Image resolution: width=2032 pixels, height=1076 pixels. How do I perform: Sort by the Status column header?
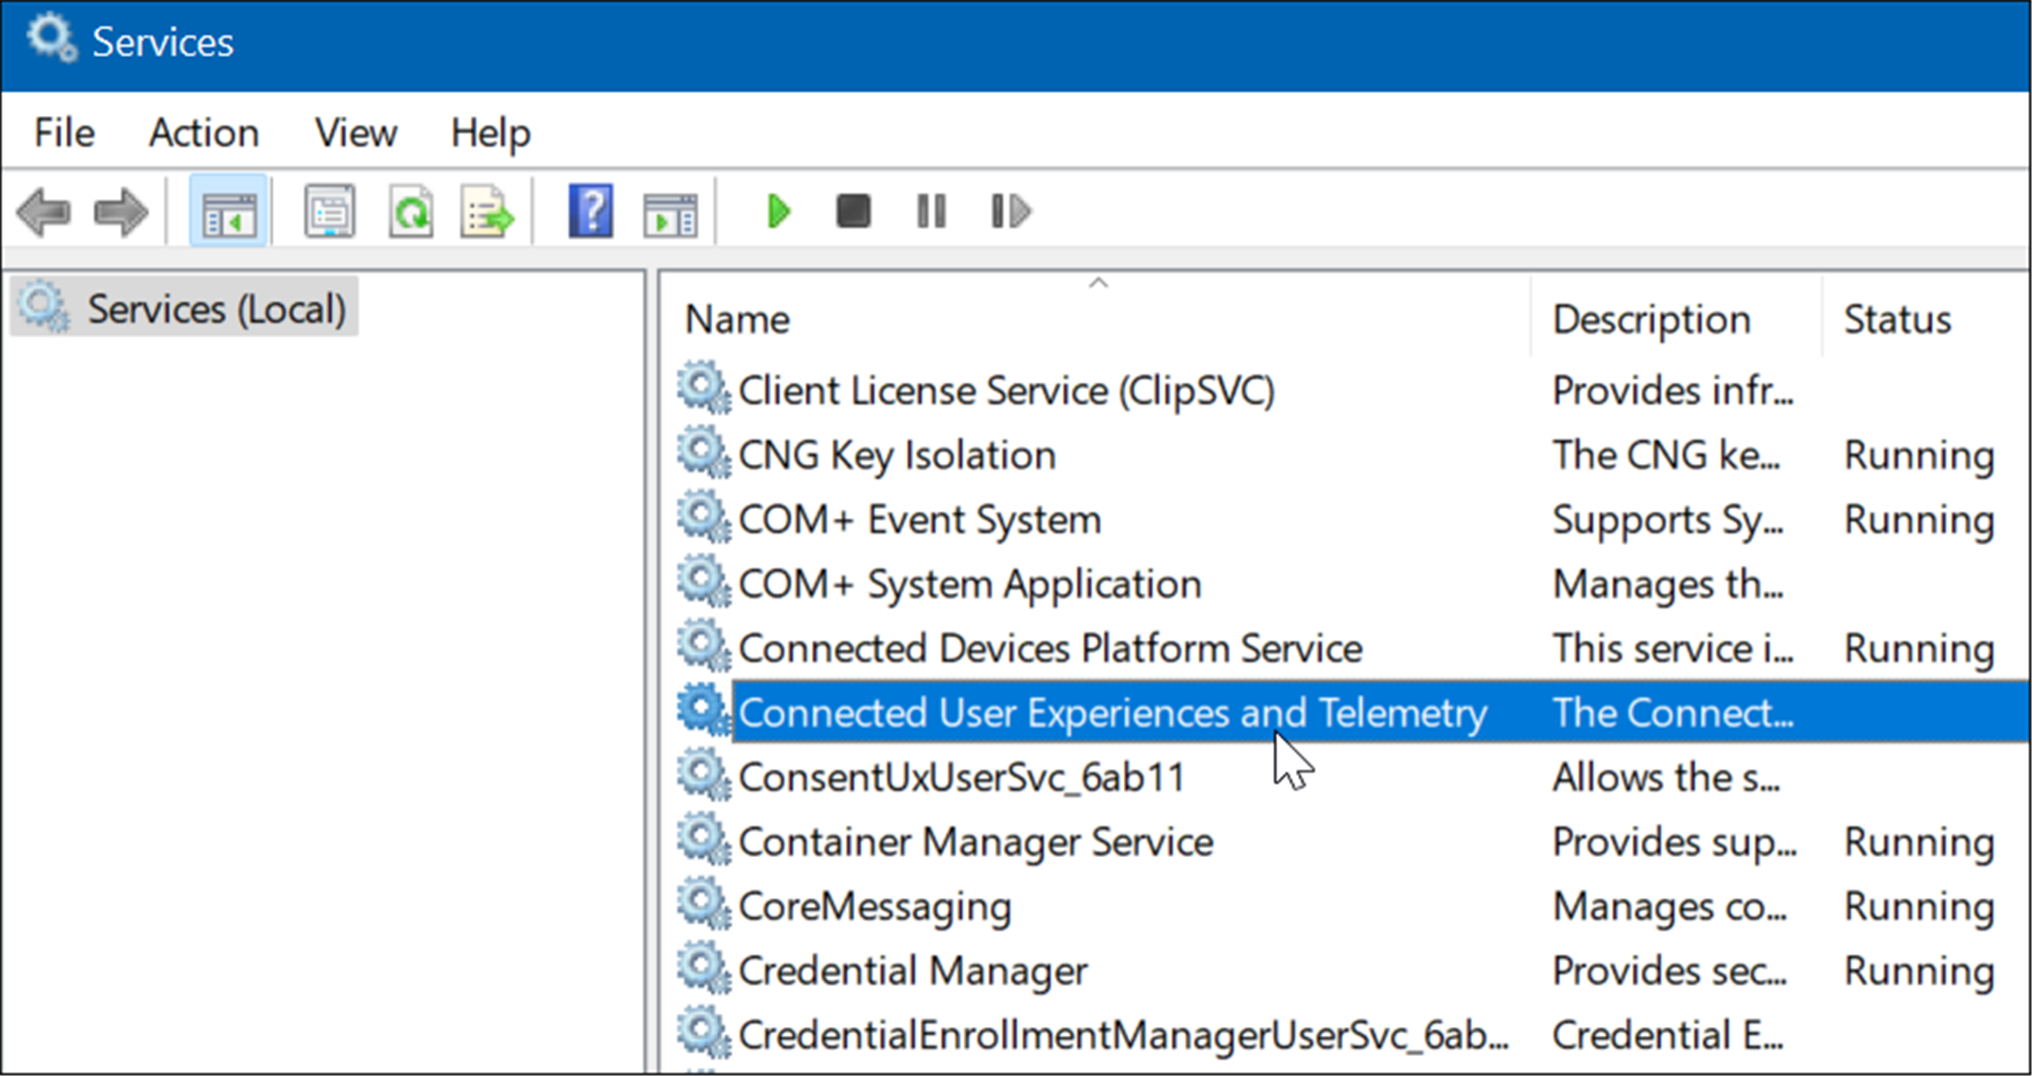[1897, 320]
